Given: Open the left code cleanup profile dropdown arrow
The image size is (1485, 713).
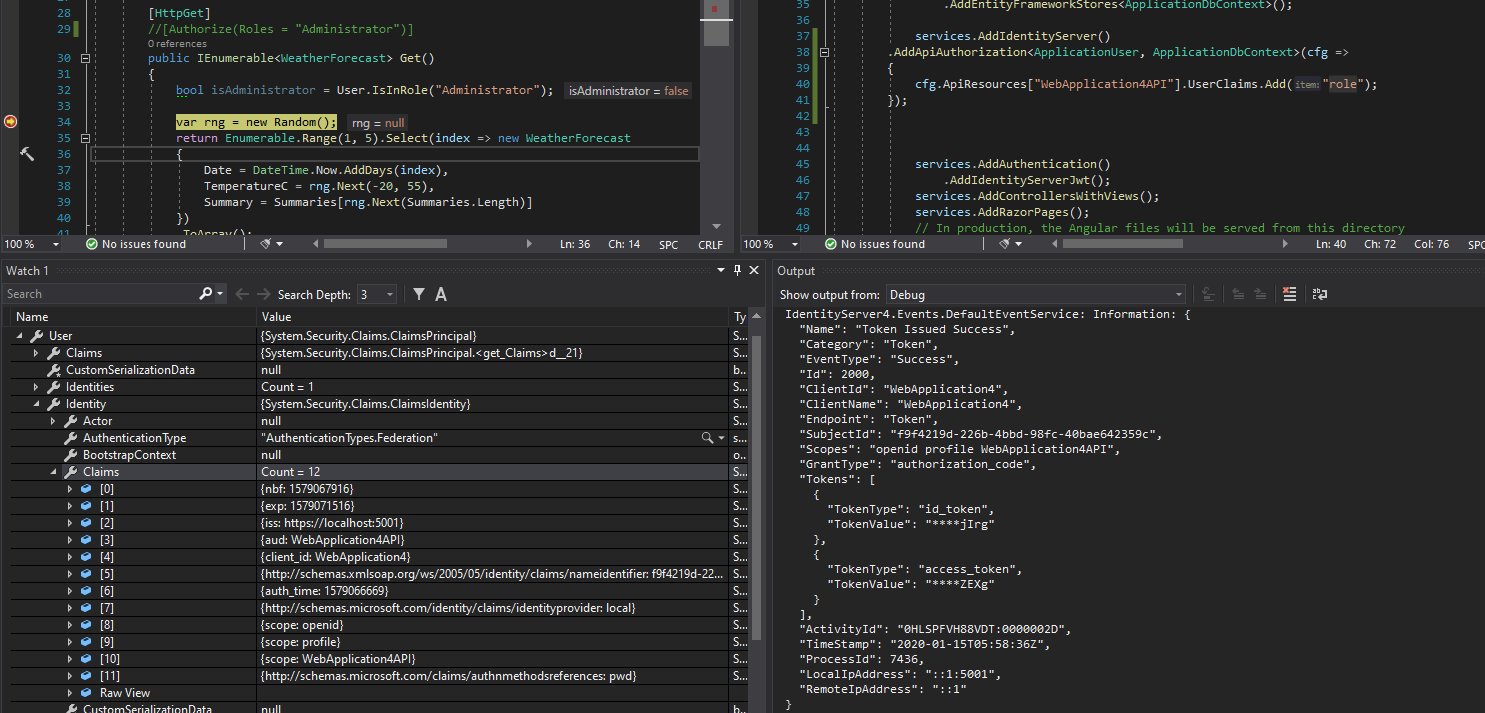Looking at the screenshot, I should click(280, 244).
